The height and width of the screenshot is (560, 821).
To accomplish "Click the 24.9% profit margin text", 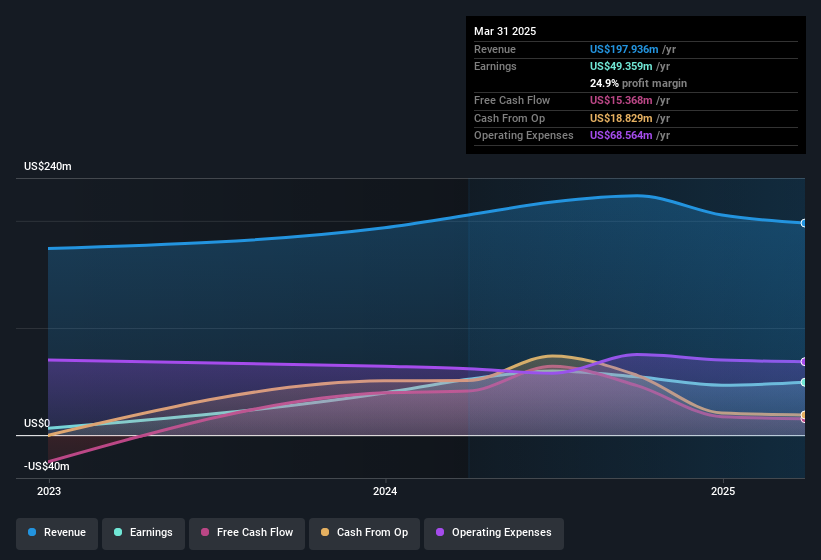I will click(638, 83).
